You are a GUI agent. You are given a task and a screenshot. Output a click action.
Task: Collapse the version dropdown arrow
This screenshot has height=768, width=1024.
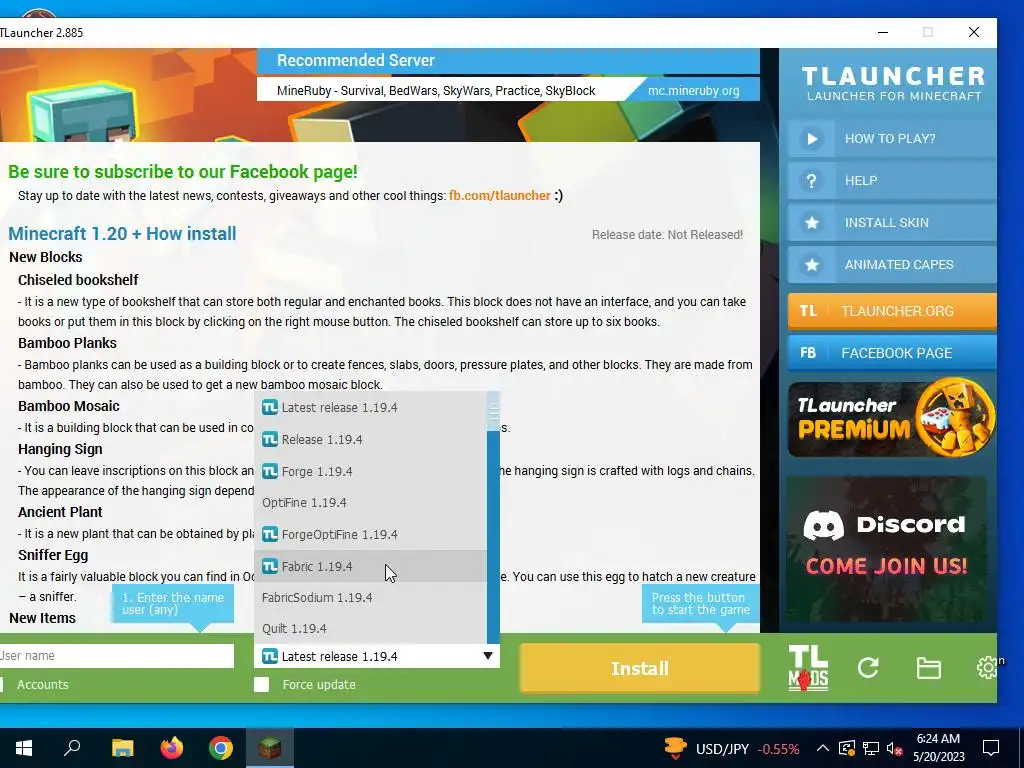coord(488,656)
